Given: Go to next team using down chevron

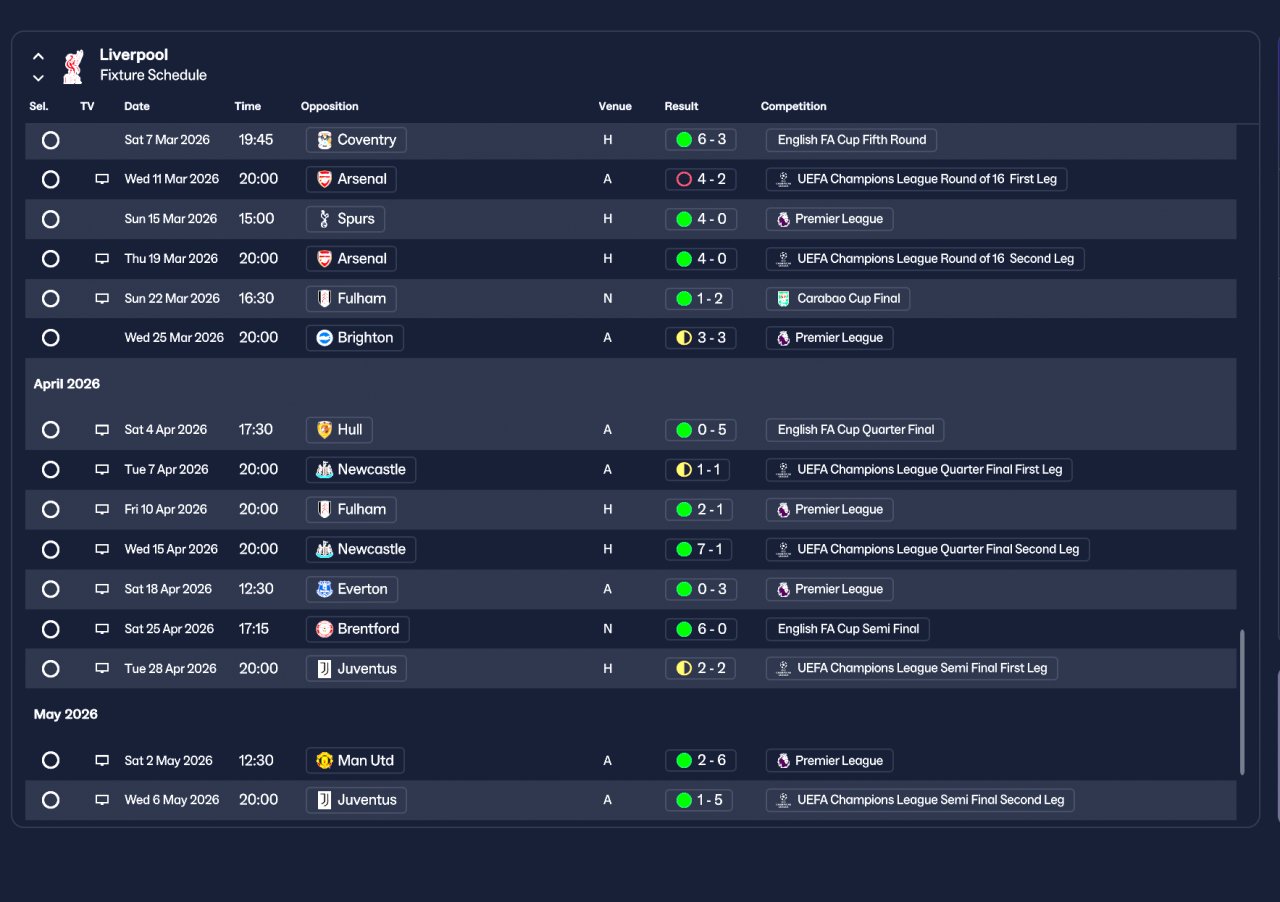Looking at the screenshot, I should (38, 77).
